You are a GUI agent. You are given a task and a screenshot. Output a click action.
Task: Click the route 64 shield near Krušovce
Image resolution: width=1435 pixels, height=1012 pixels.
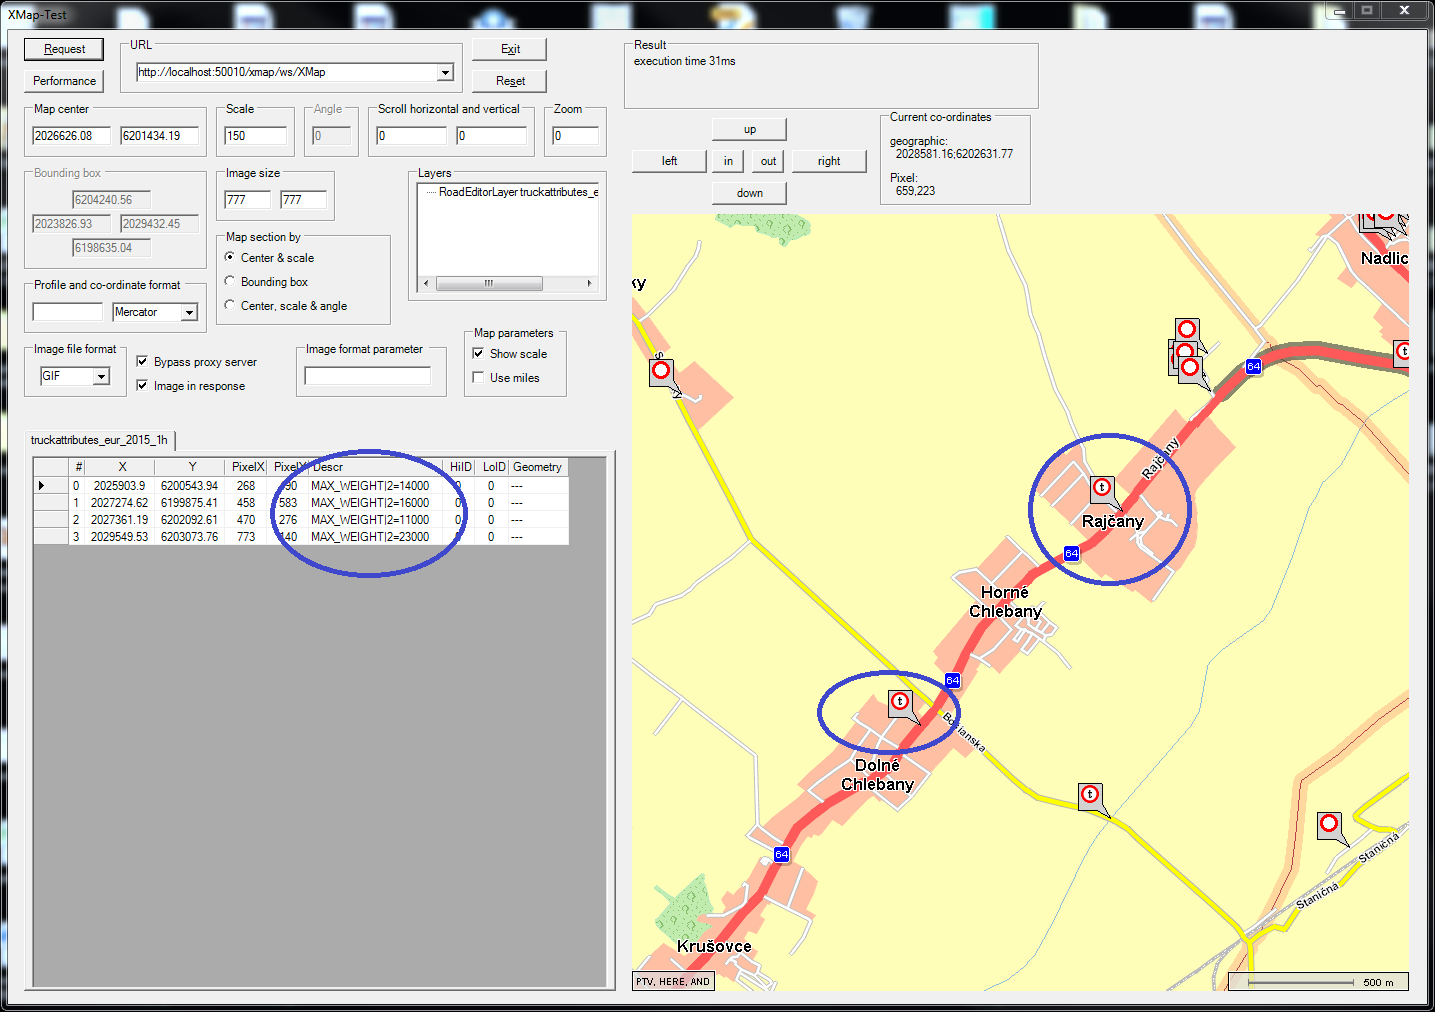tap(781, 855)
